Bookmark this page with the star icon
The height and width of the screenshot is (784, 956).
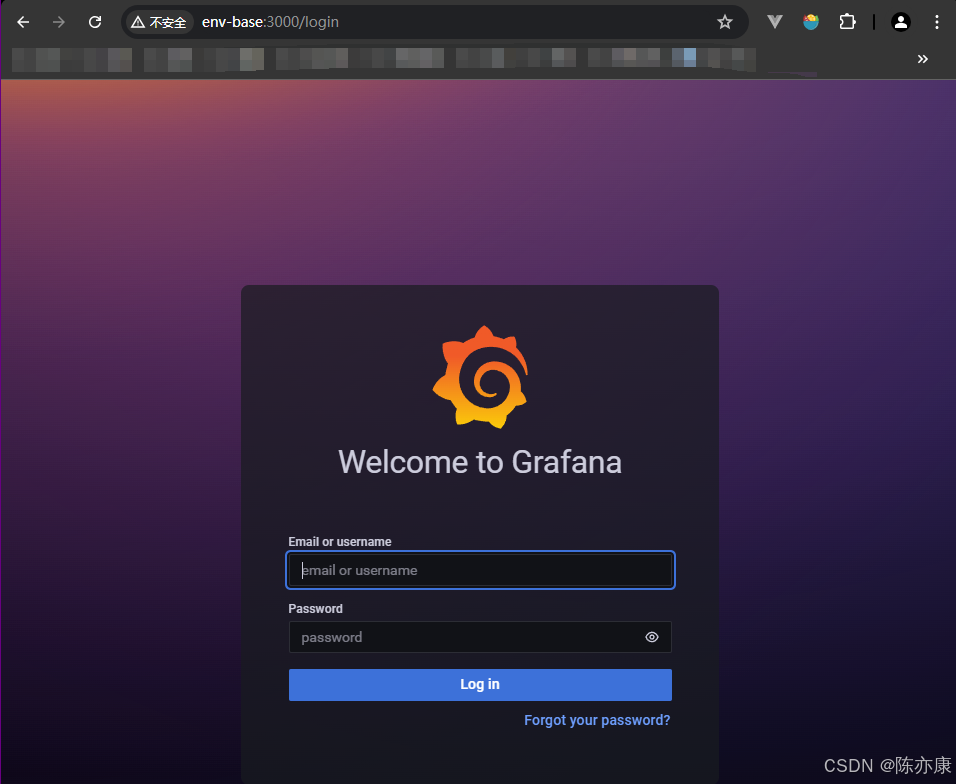(724, 23)
